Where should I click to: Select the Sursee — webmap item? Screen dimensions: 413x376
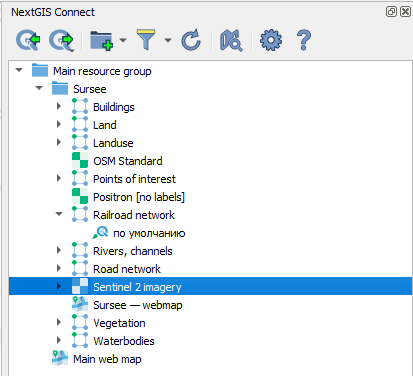138,305
